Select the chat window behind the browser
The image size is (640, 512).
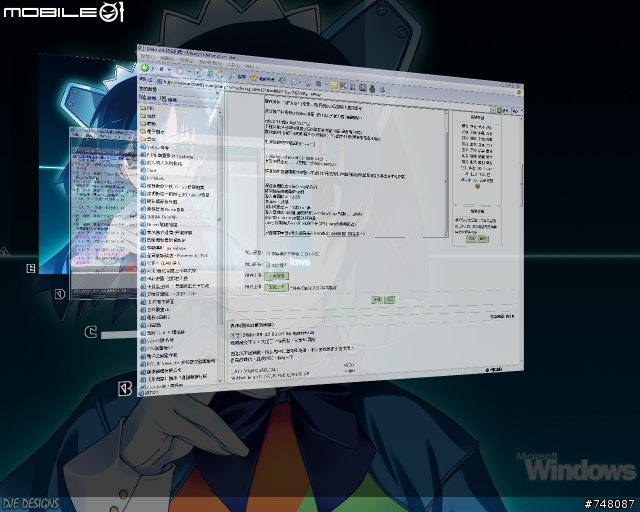point(103,212)
